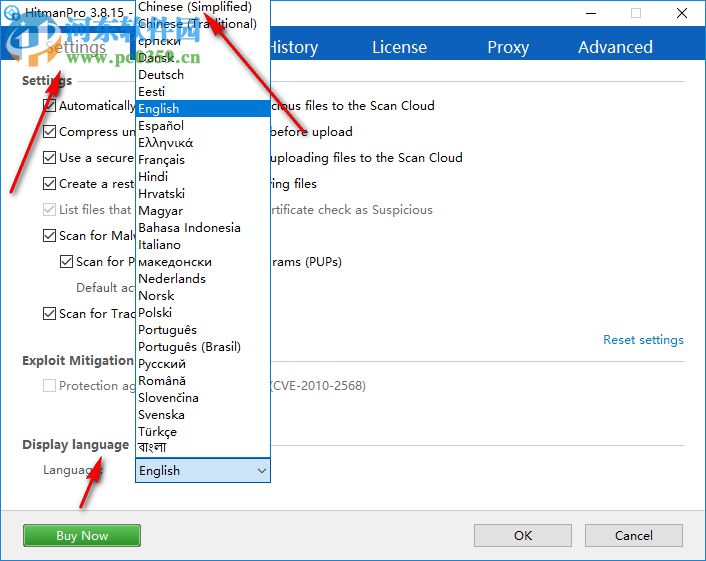706x561 pixels.
Task: Go to the Advanced tab
Action: (x=615, y=47)
